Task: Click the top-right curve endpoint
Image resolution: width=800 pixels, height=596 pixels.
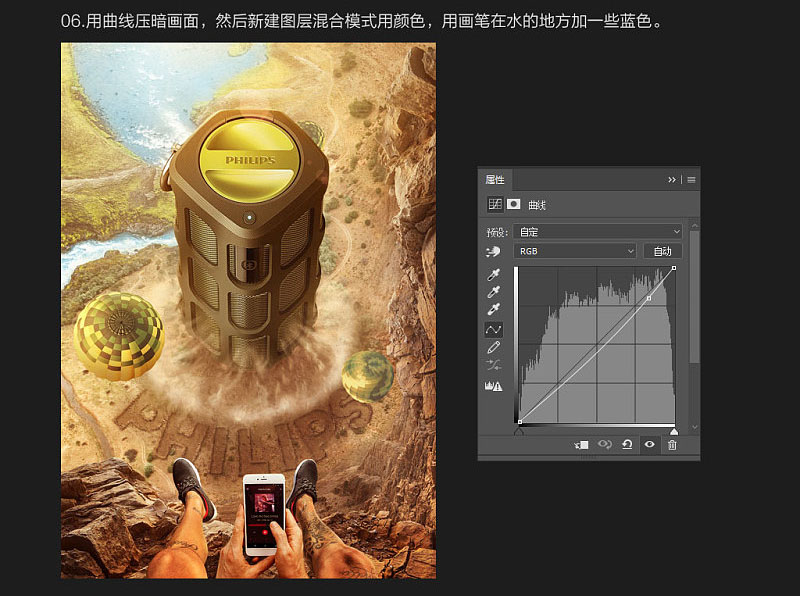Action: tap(674, 268)
